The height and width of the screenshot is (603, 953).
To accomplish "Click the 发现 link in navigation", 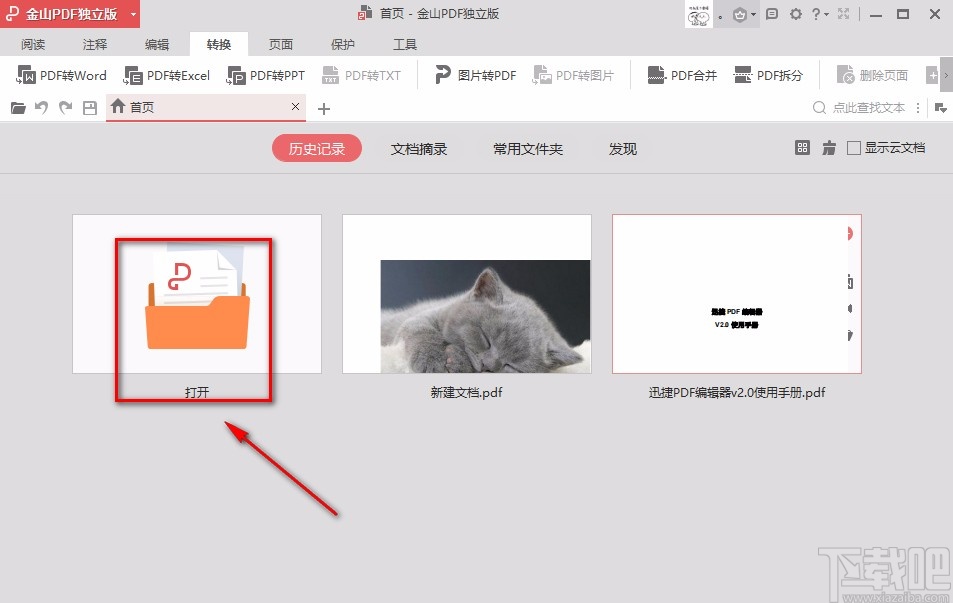I will point(622,147).
